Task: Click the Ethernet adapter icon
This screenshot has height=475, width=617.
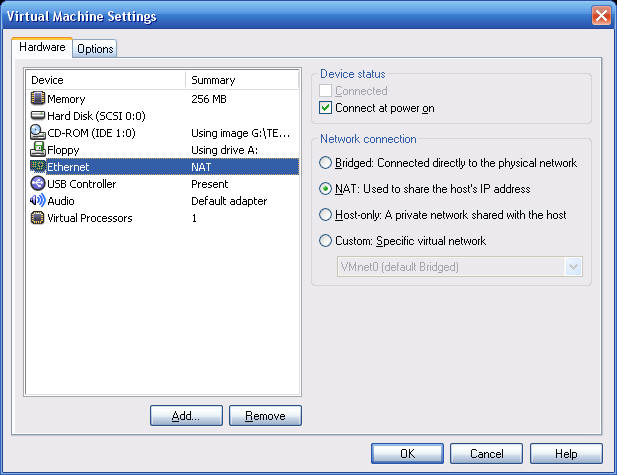Action: pyautogui.click(x=38, y=167)
